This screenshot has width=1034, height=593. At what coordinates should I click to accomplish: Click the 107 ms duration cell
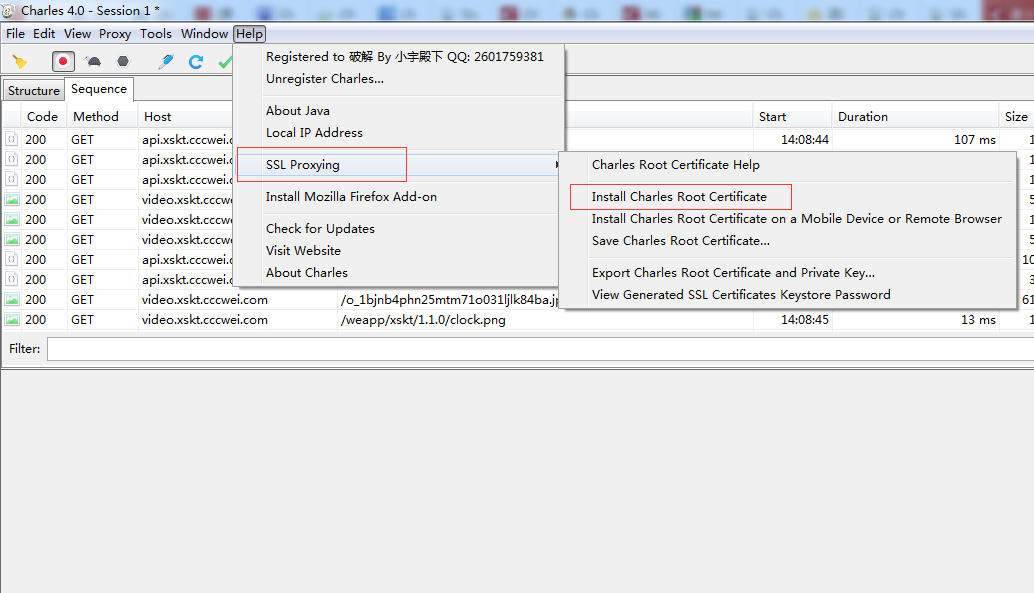click(975, 140)
